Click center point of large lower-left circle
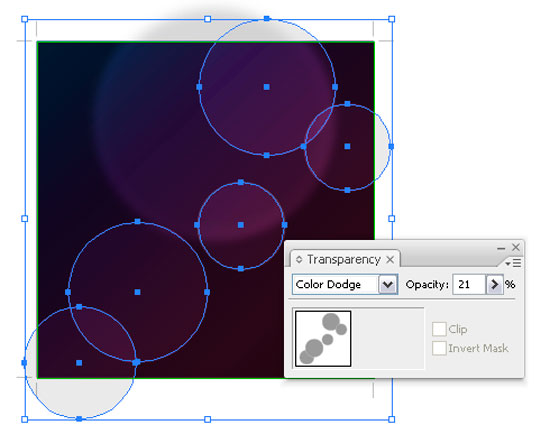This screenshot has height=434, width=550. [x=138, y=292]
